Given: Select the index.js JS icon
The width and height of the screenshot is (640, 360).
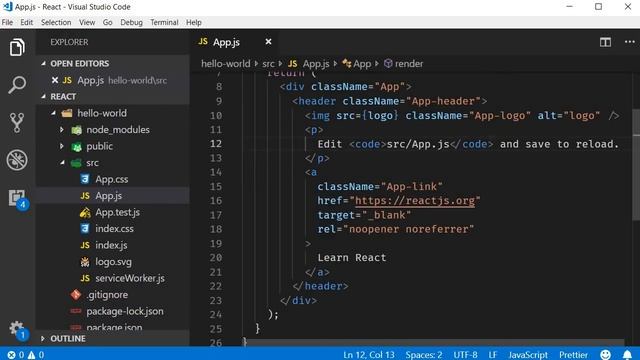Looking at the screenshot, I should pyautogui.click(x=85, y=245).
